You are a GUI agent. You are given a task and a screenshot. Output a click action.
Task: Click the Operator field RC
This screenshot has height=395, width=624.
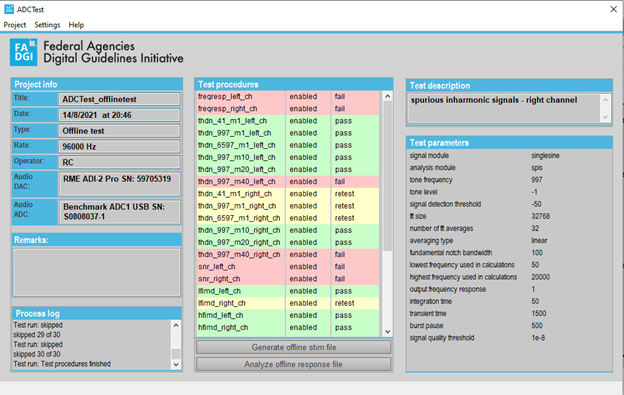[119, 162]
